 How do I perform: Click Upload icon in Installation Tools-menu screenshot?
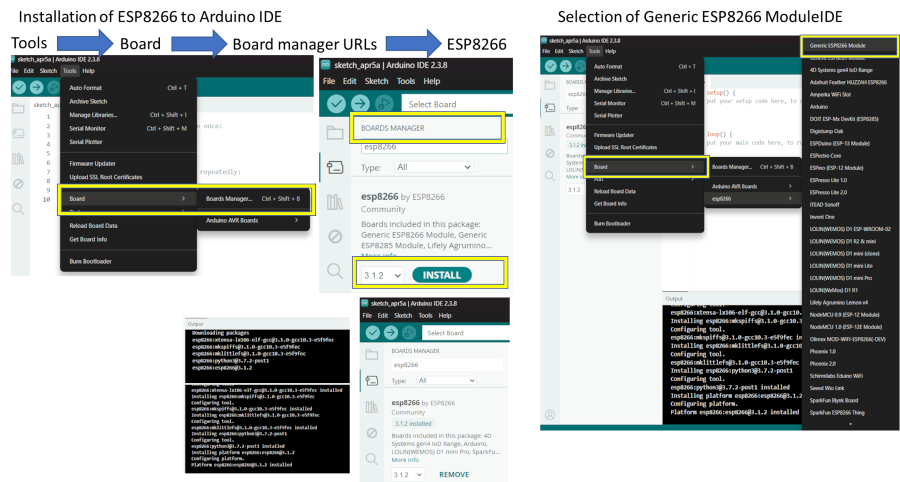click(x=36, y=87)
